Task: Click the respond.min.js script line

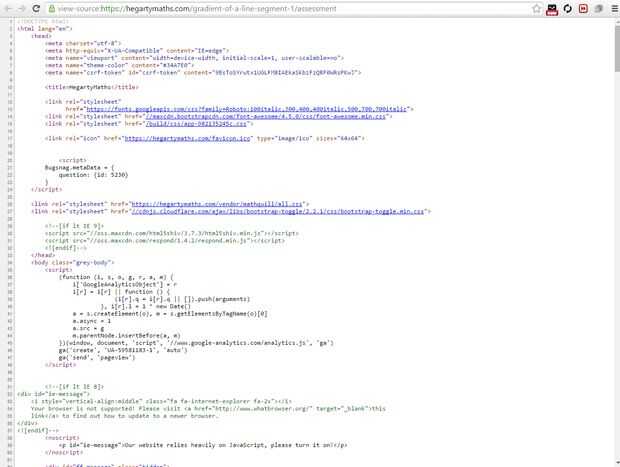Action: pos(164,240)
